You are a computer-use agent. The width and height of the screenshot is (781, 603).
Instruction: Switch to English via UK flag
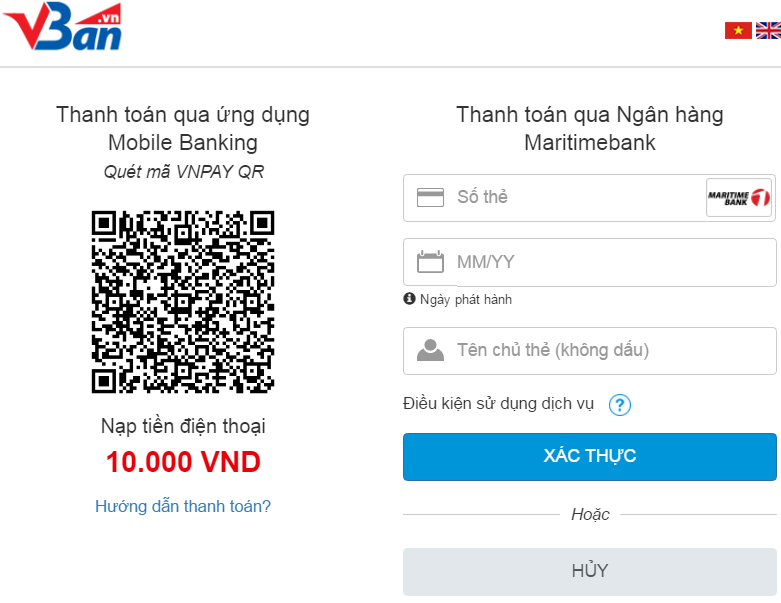[x=768, y=31]
